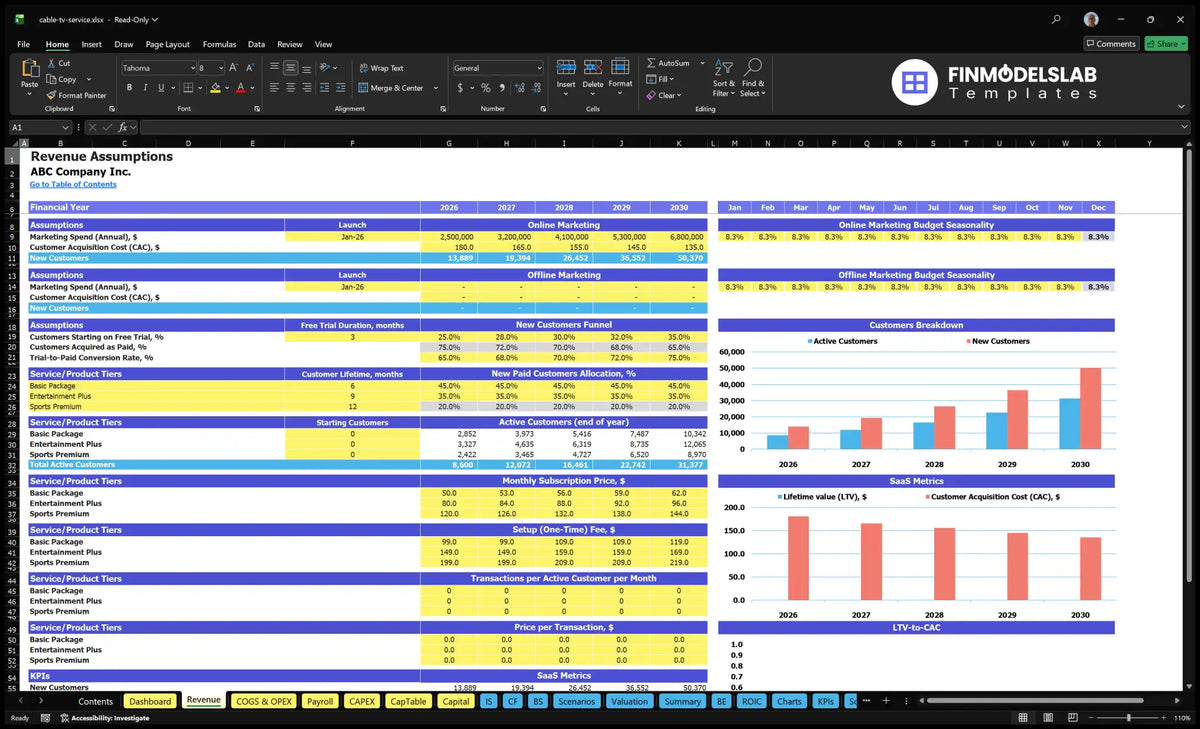Screen dimensions: 1200x729
Task: Open the File menu
Action: tap(23, 44)
